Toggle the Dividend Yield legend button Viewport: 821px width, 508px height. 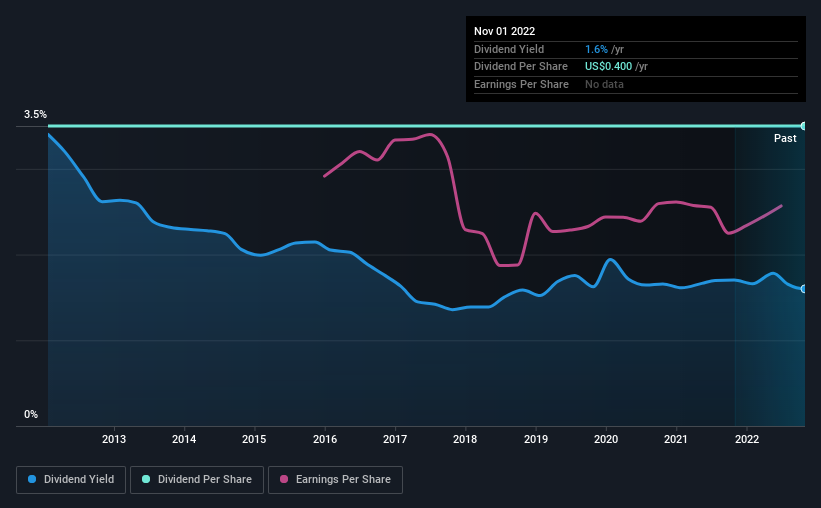coord(71,480)
